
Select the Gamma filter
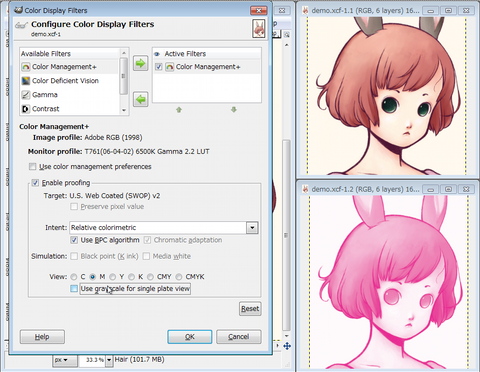[69, 95]
